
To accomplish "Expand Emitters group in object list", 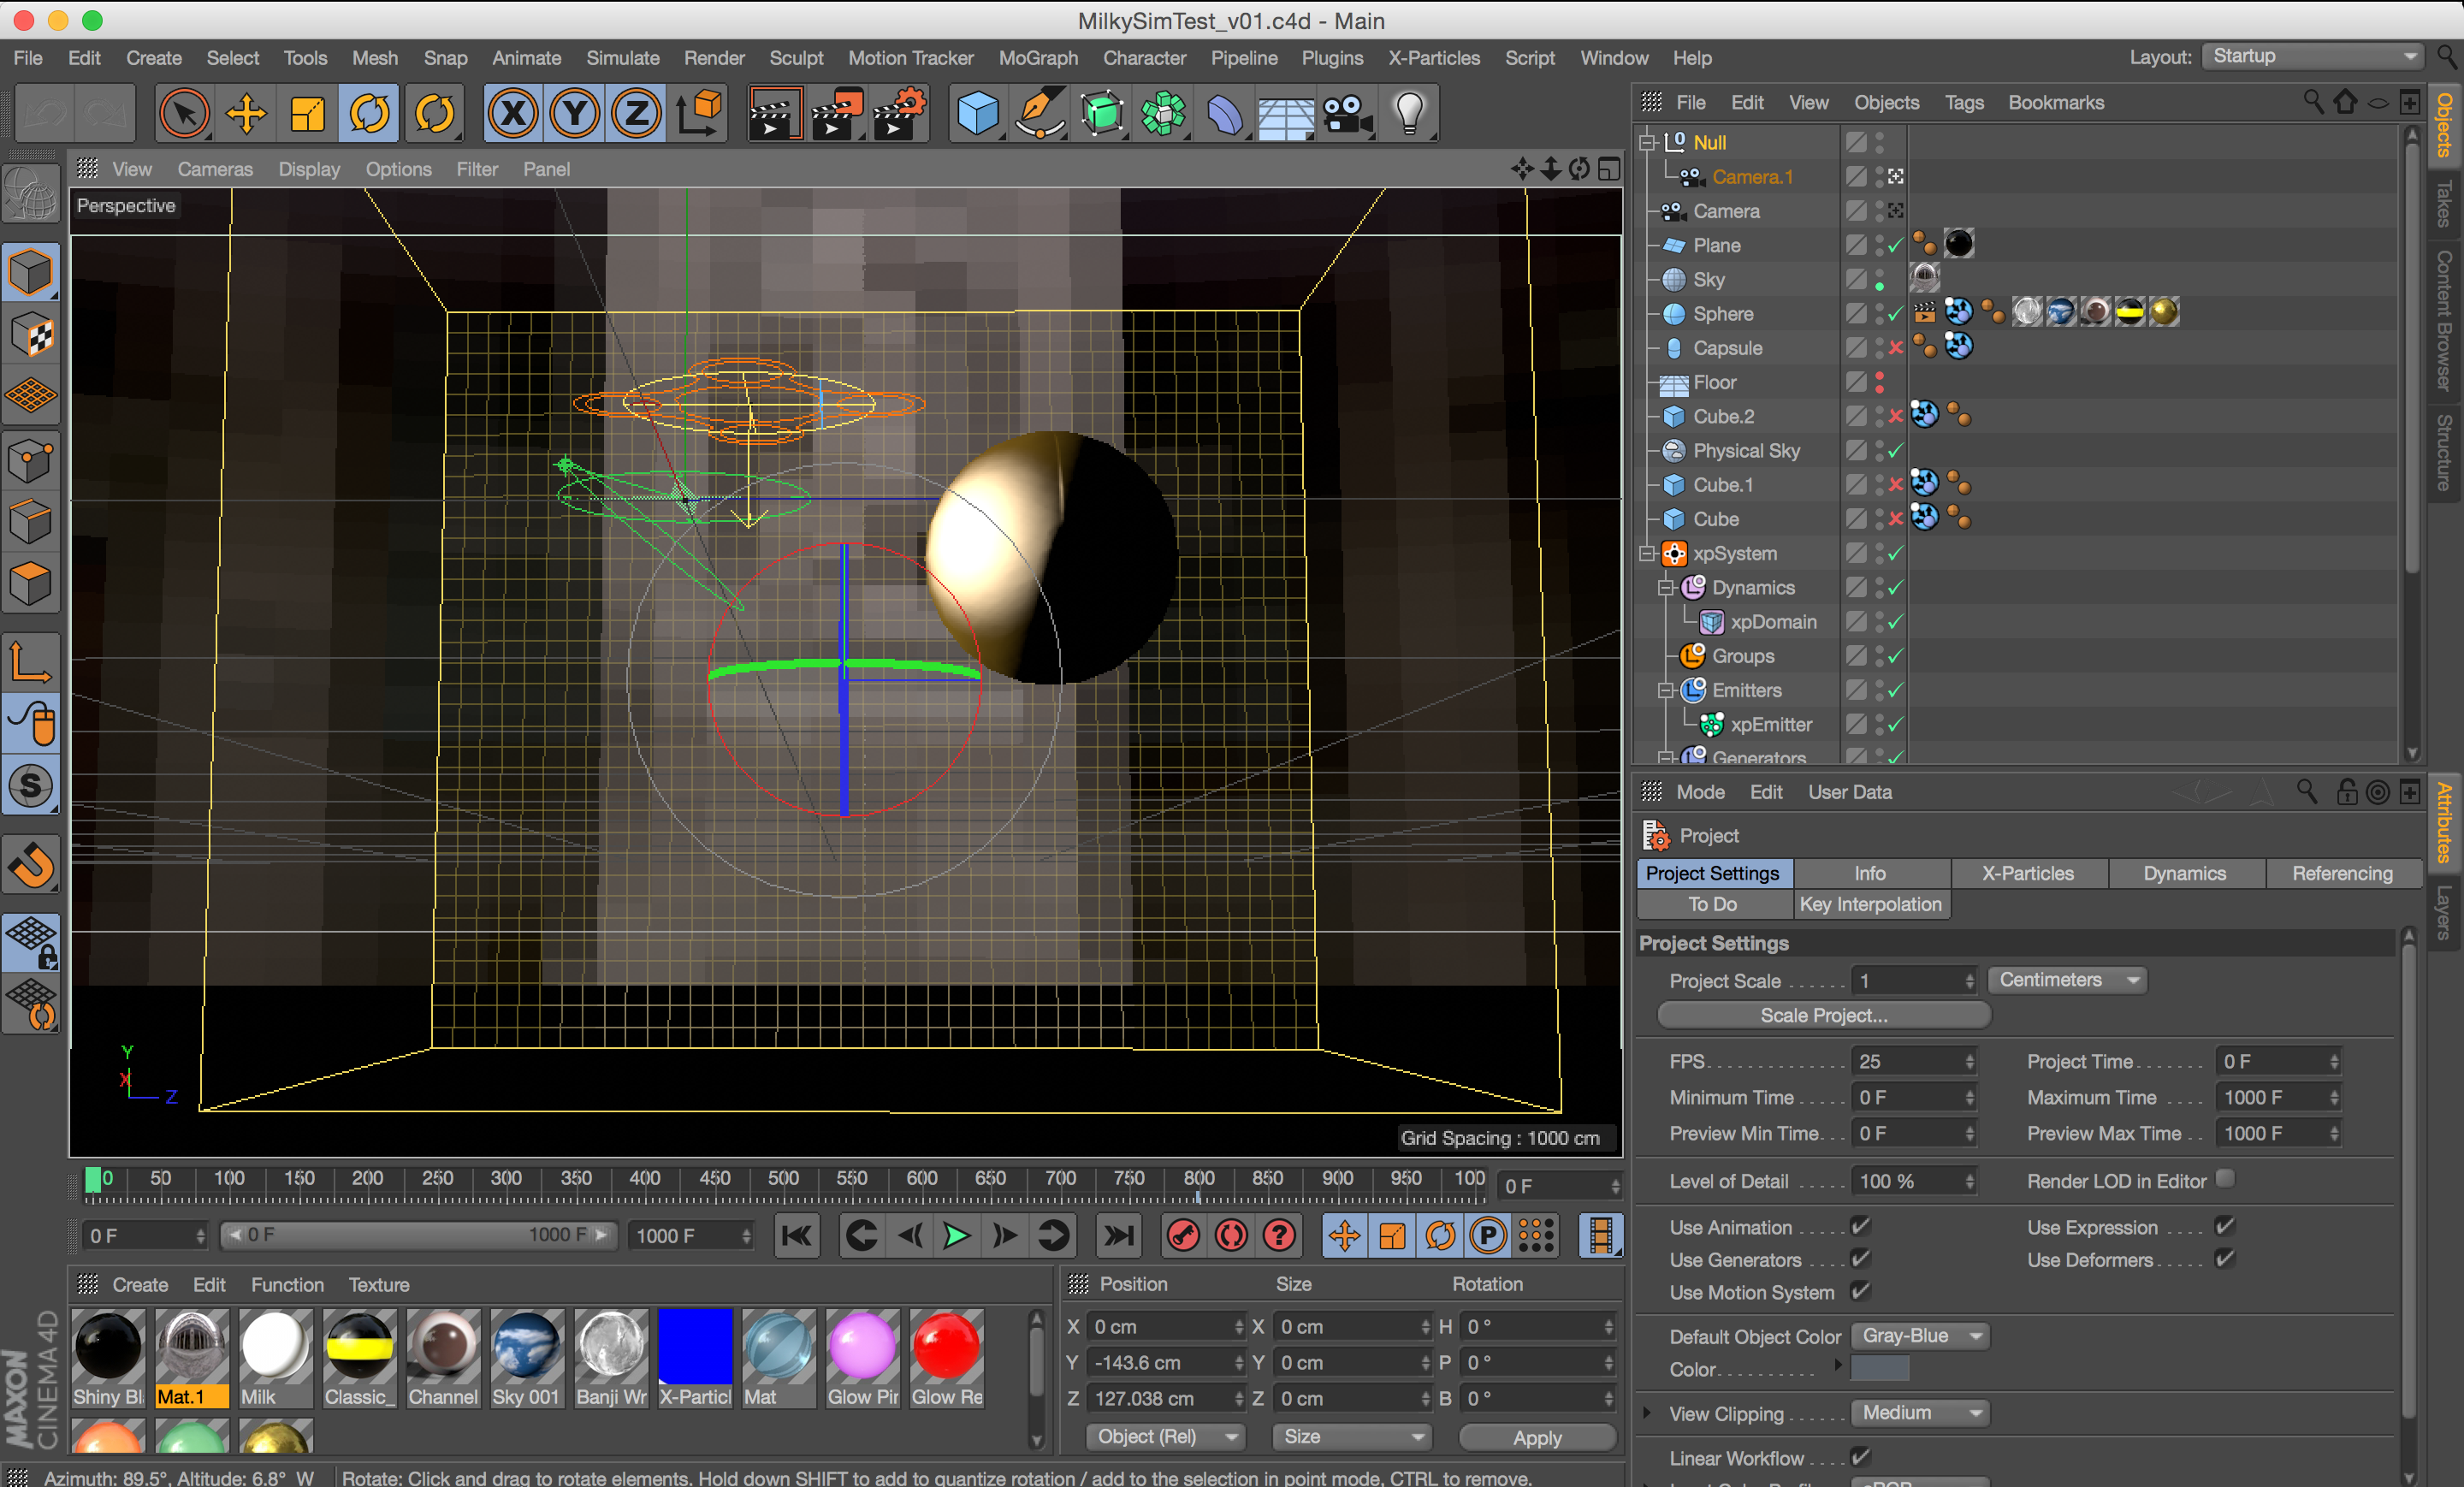I will coord(1663,688).
